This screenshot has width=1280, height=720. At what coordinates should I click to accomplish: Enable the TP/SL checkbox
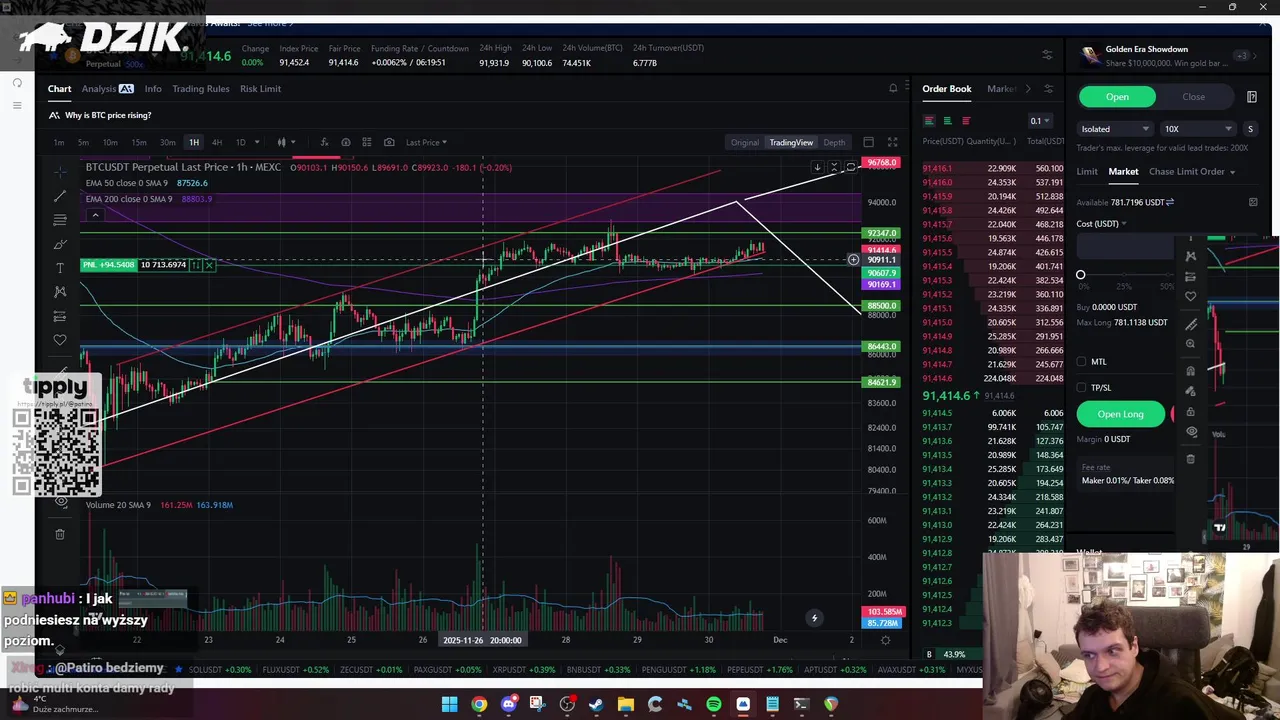pyautogui.click(x=1081, y=388)
